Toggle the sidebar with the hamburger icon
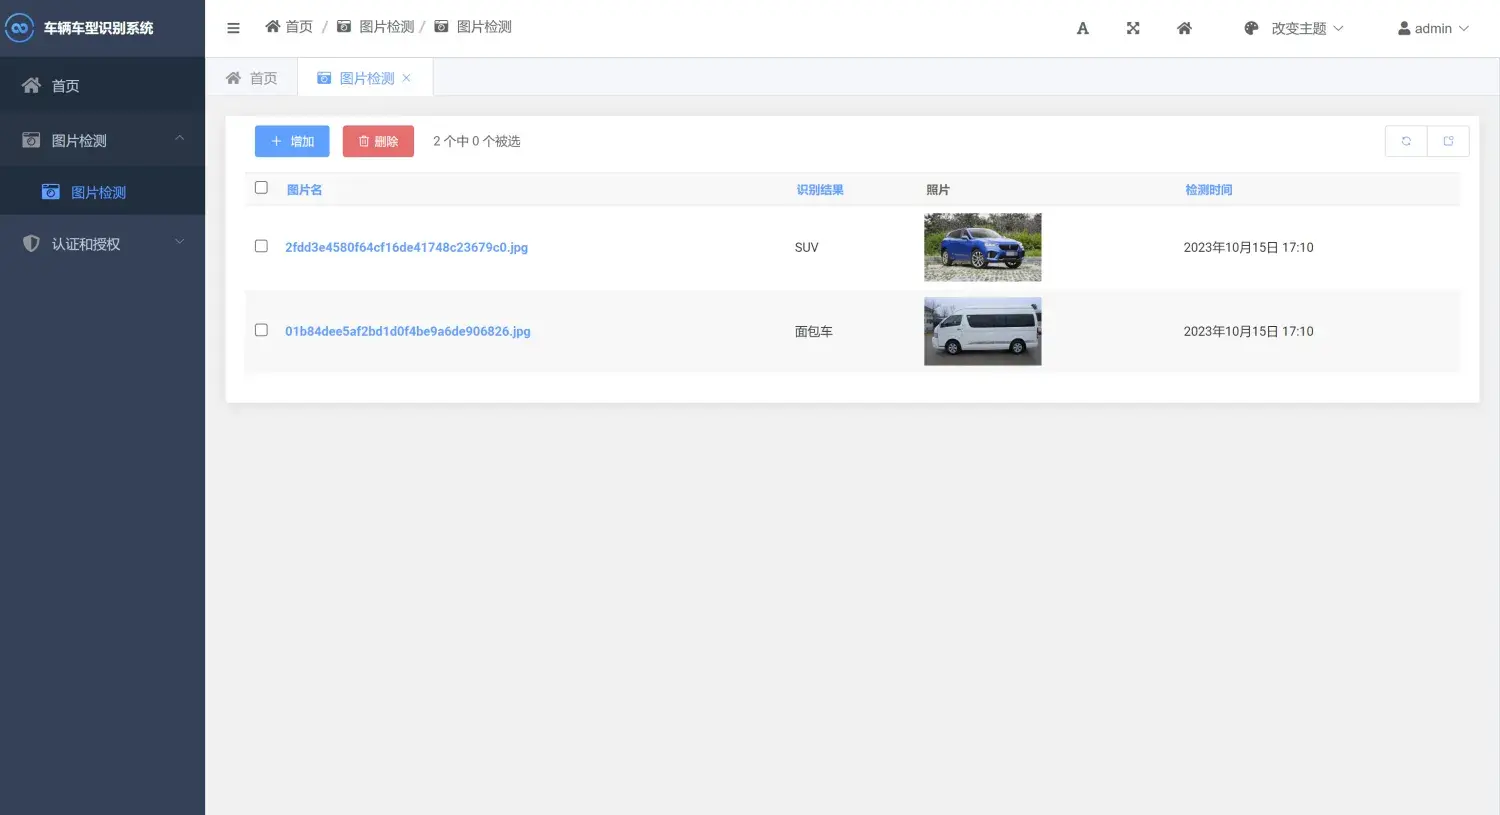Image resolution: width=1500 pixels, height=815 pixels. 233,27
